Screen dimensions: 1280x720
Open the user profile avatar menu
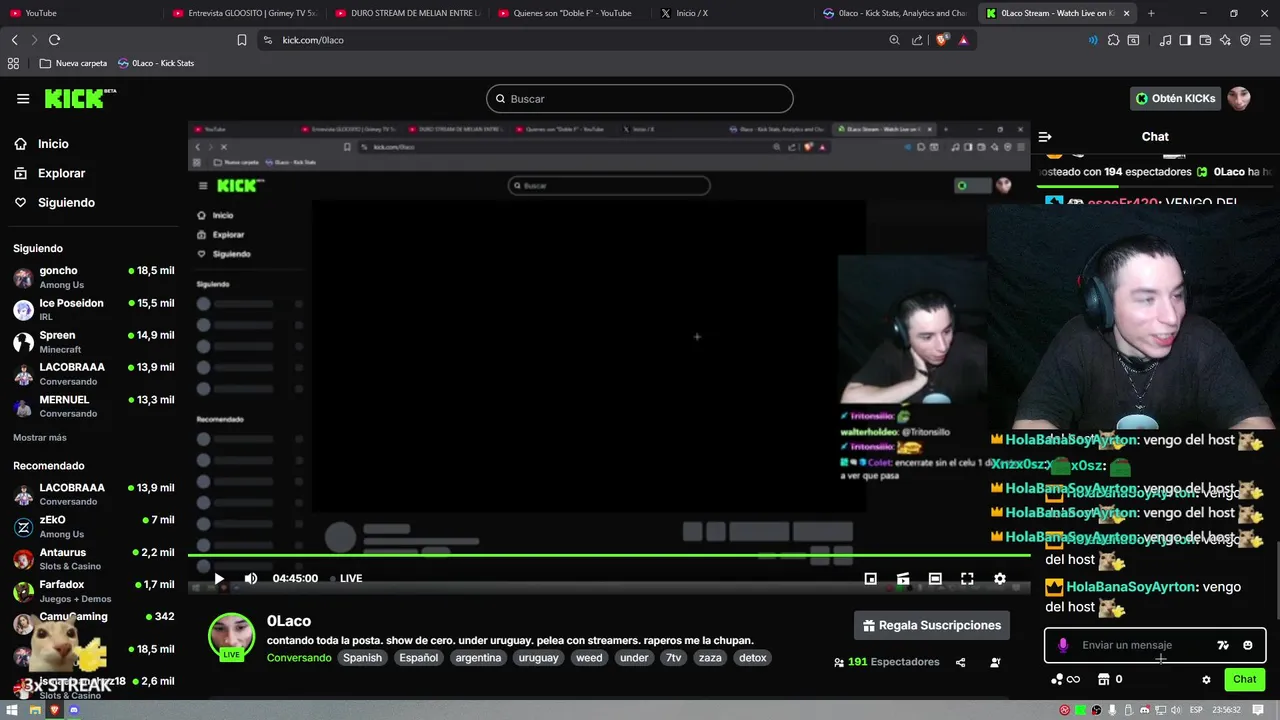click(x=1239, y=98)
